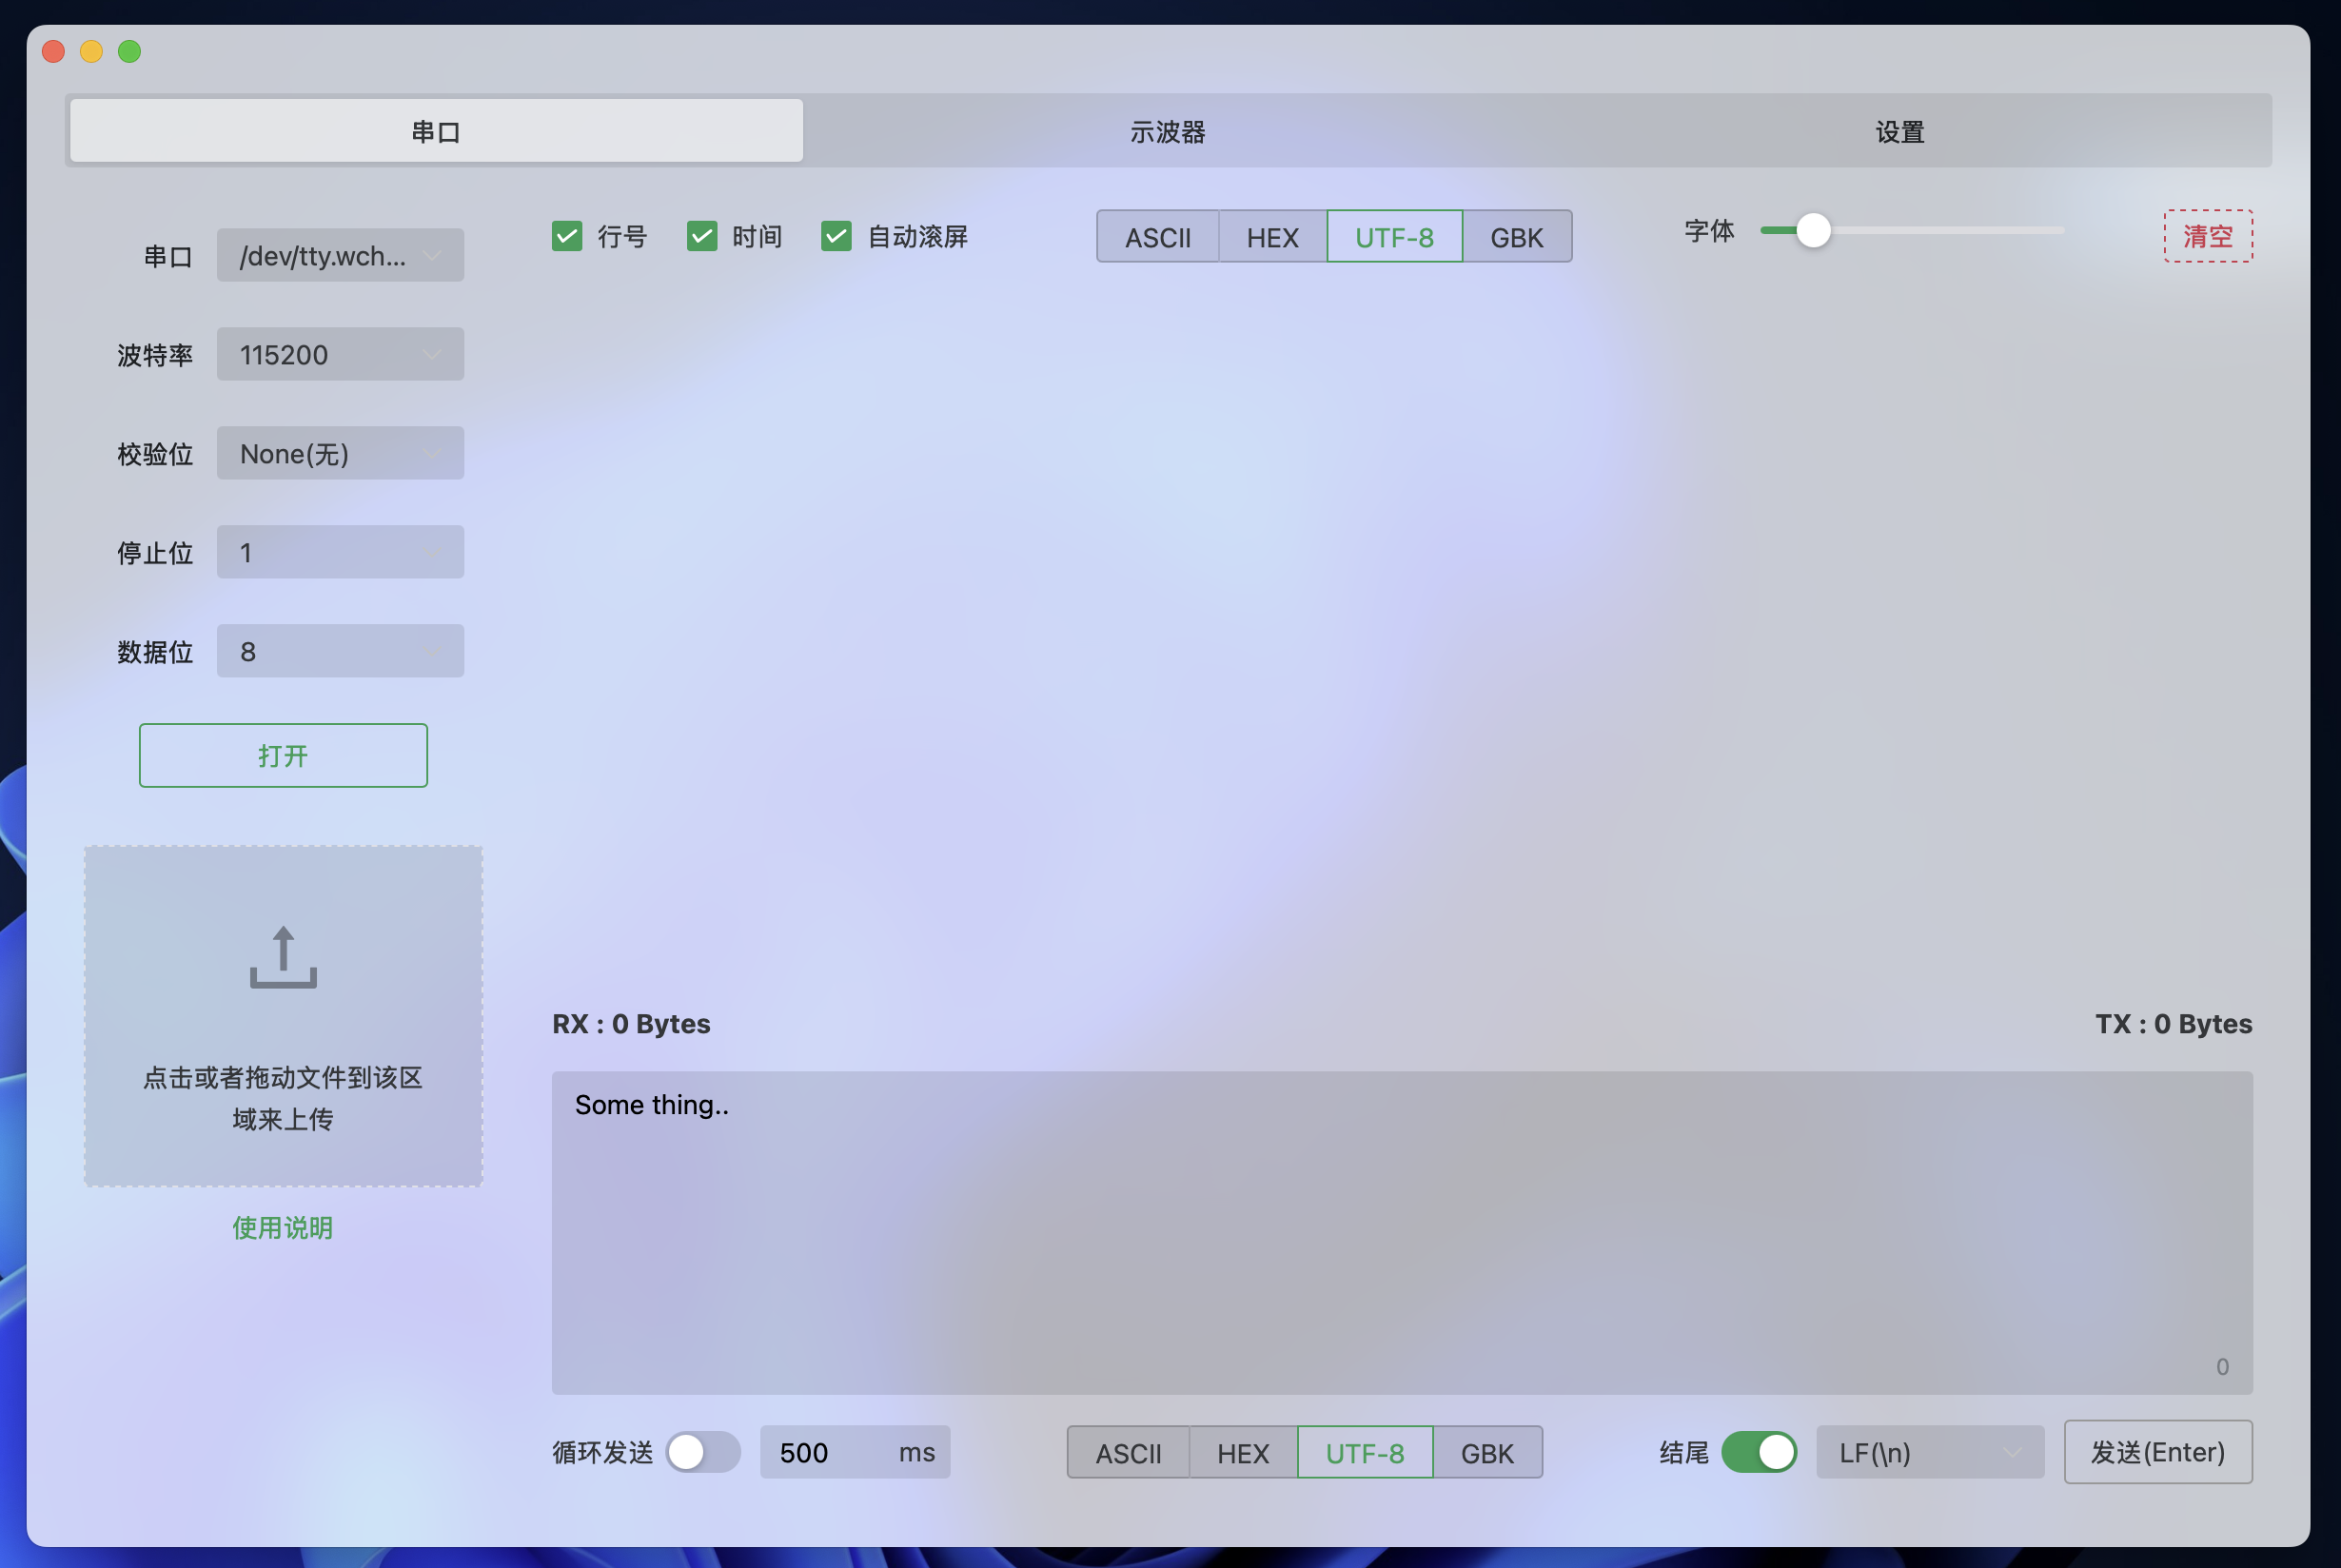This screenshot has height=1568, width=2341.
Task: Adjust the 字体 font size slider
Action: coord(1813,231)
